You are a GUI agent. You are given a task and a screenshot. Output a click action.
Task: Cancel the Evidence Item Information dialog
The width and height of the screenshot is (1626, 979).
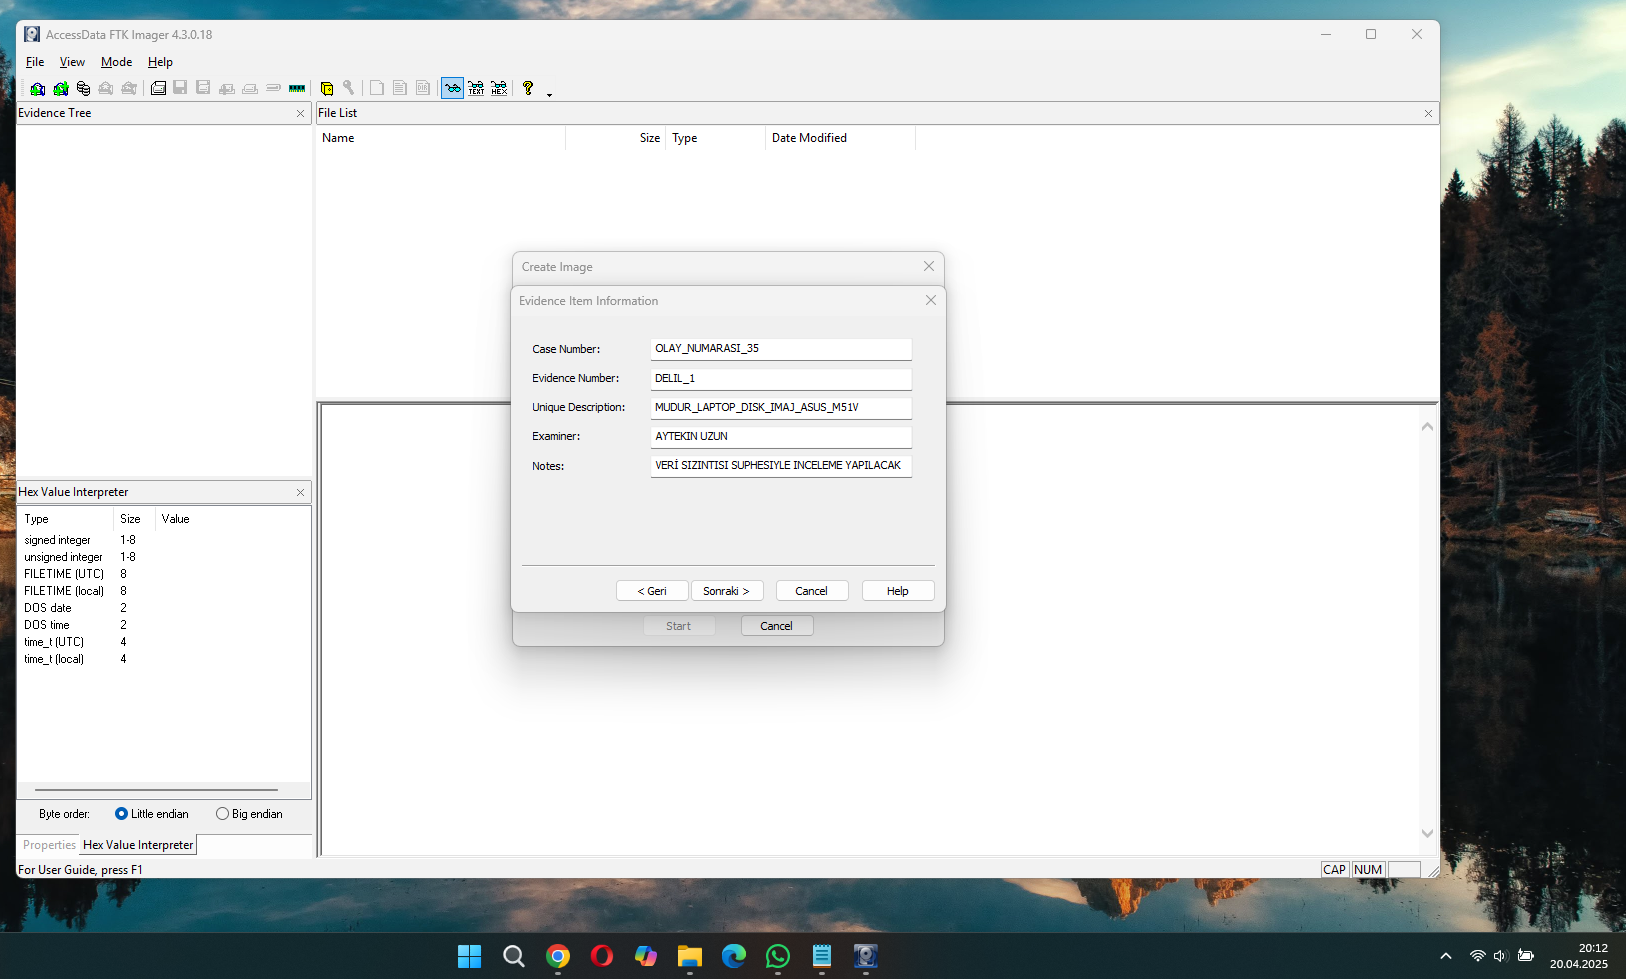point(812,591)
